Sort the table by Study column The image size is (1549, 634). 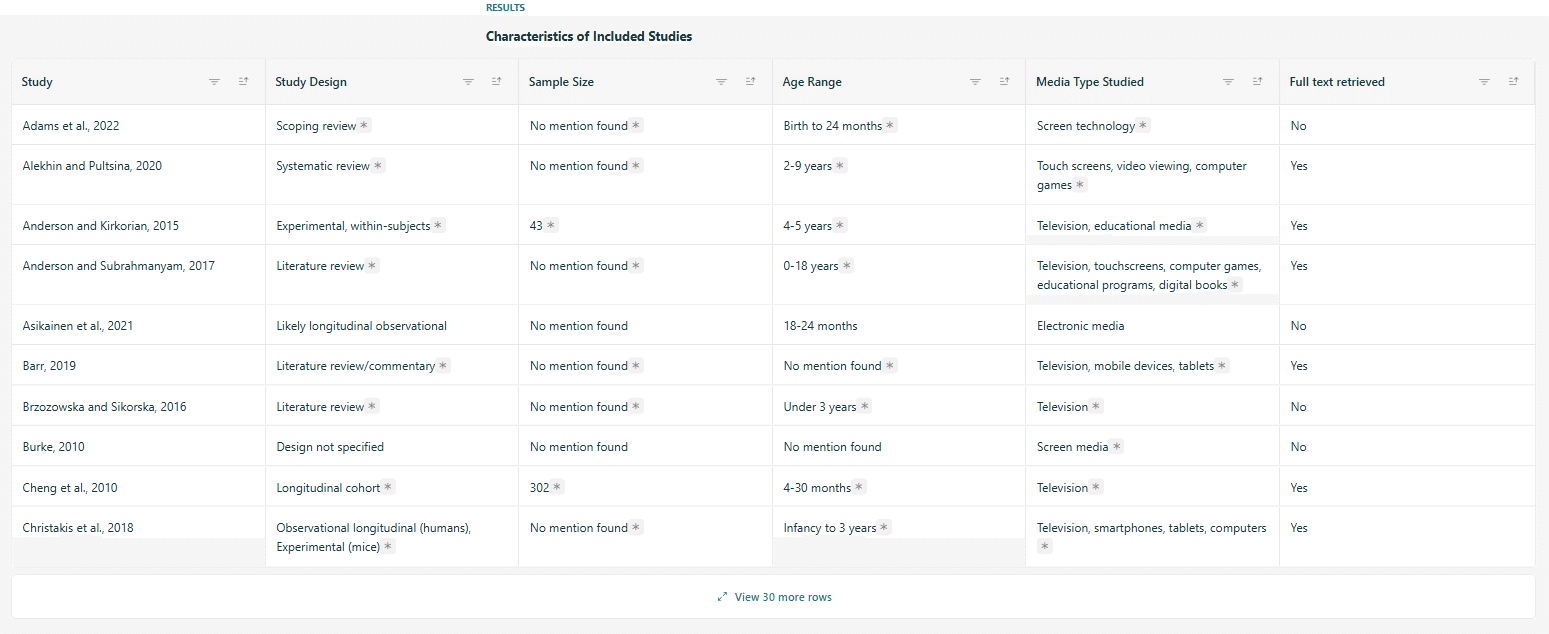point(243,82)
